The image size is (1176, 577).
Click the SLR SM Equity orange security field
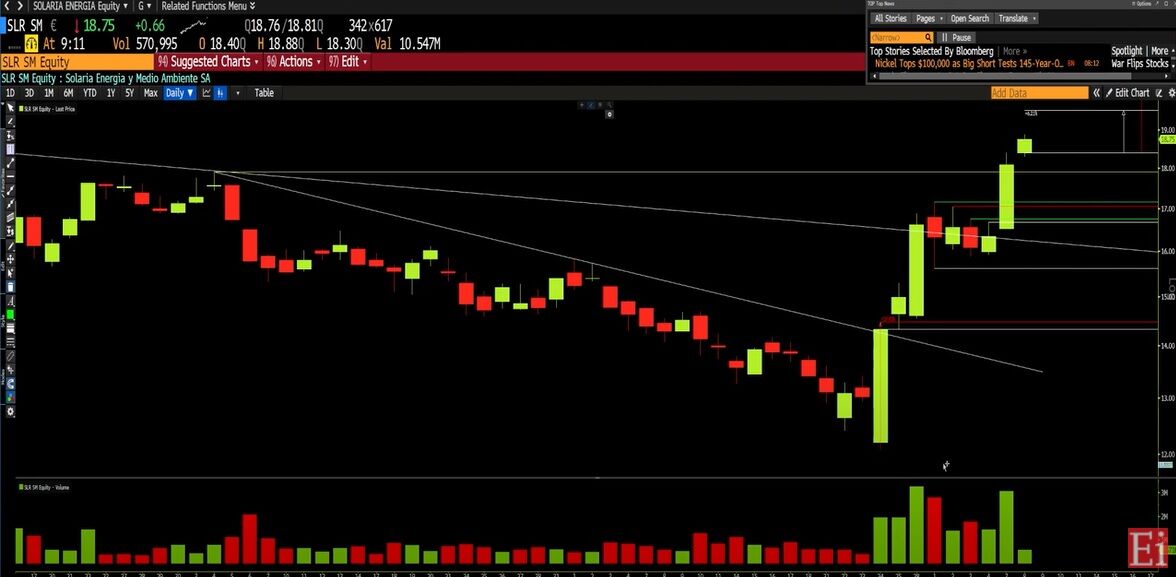coord(77,62)
